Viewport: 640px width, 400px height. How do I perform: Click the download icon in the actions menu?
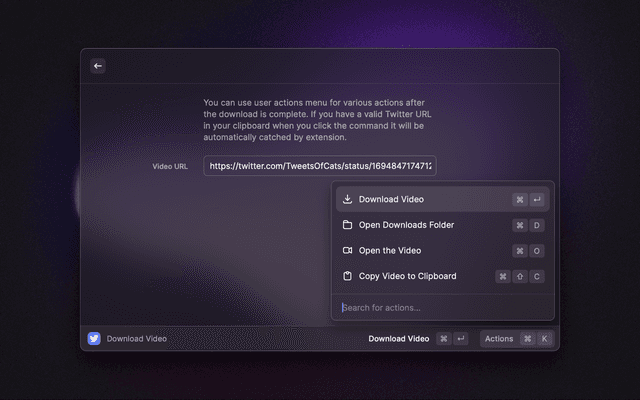click(x=347, y=199)
